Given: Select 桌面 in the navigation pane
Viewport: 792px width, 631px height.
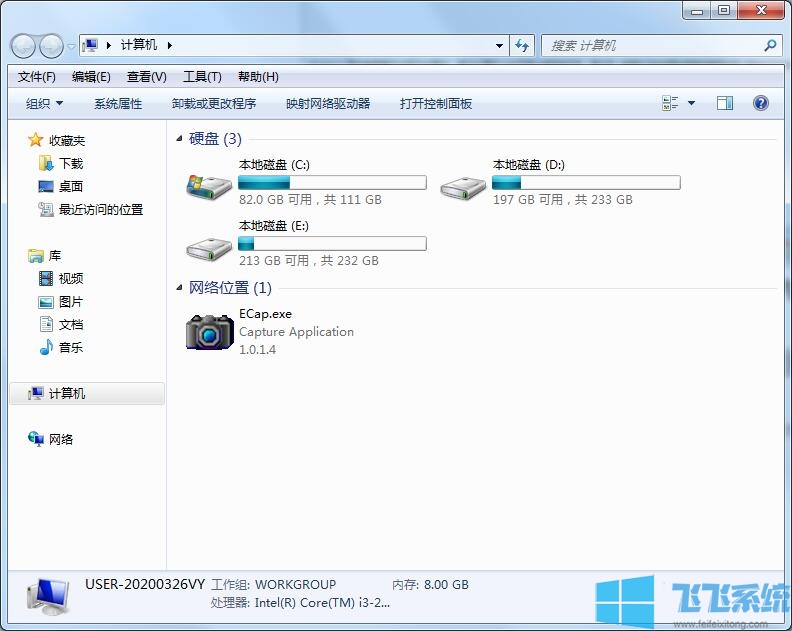Looking at the screenshot, I should click(70, 186).
